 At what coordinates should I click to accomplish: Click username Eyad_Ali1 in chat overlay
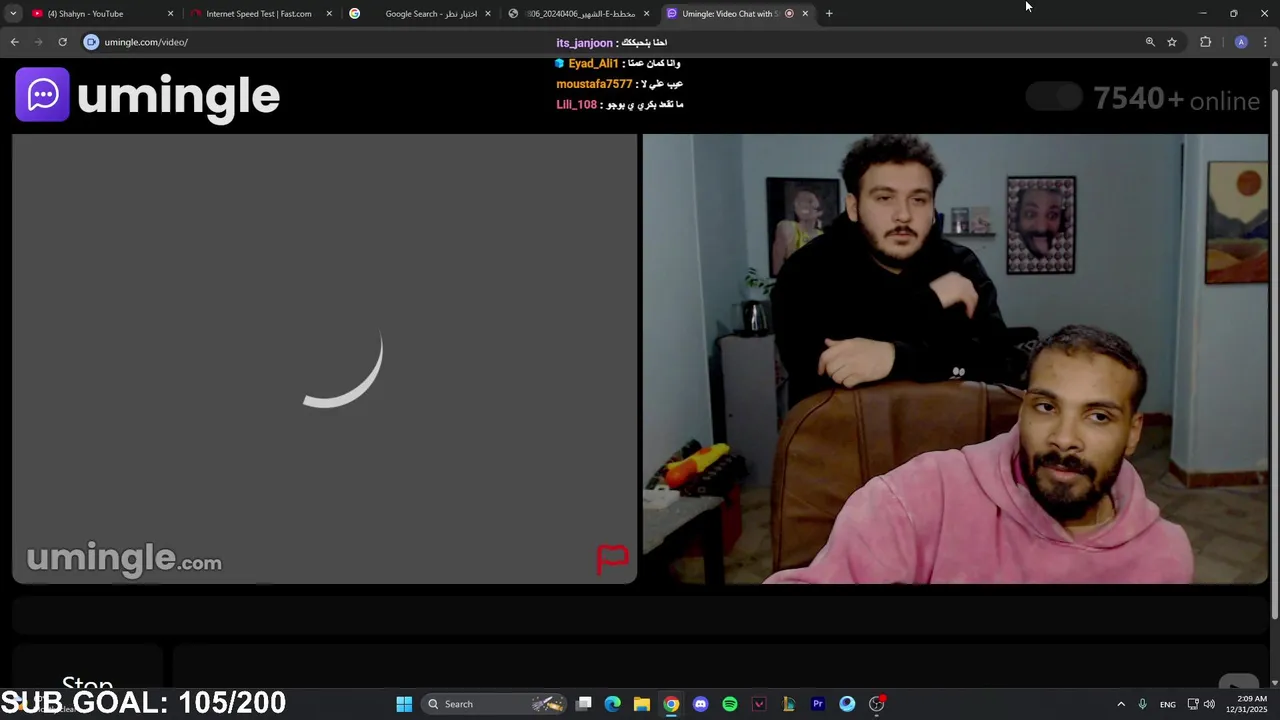coord(593,64)
